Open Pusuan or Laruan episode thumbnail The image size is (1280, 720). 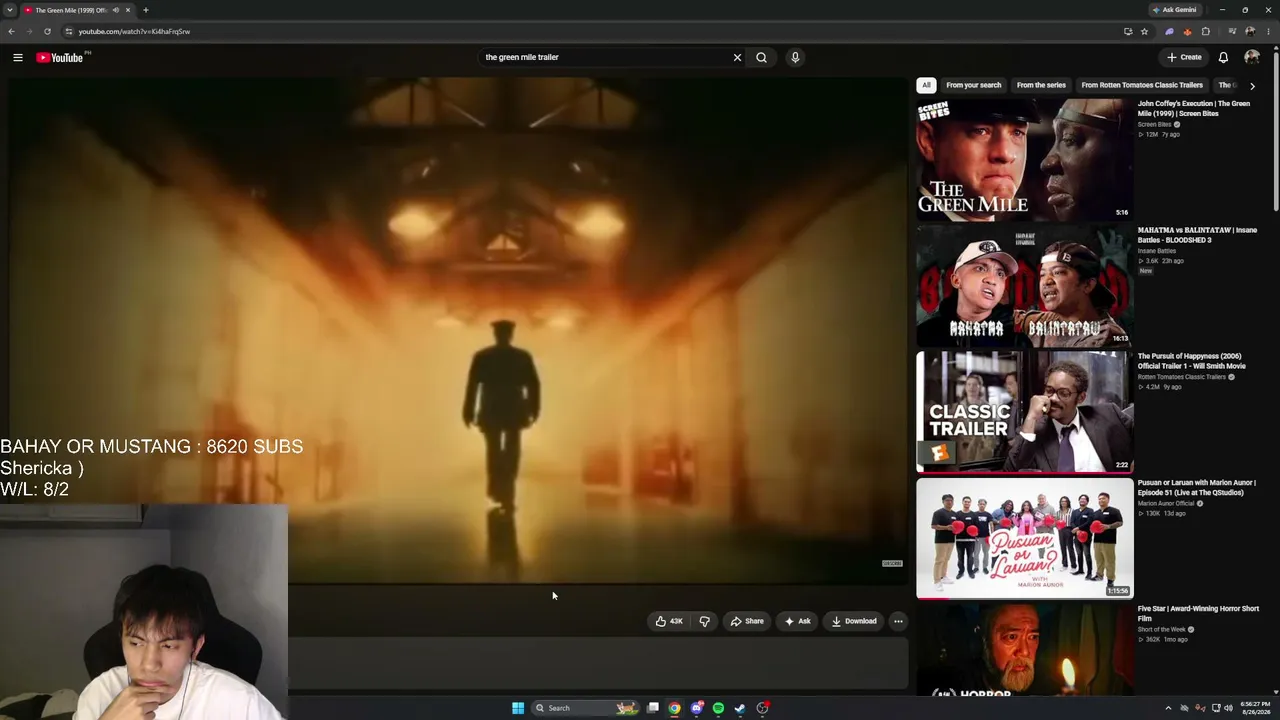[x=1025, y=538]
